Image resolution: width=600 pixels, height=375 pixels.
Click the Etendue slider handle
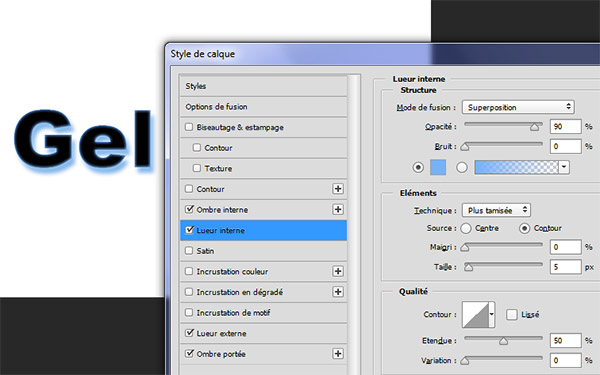click(503, 341)
